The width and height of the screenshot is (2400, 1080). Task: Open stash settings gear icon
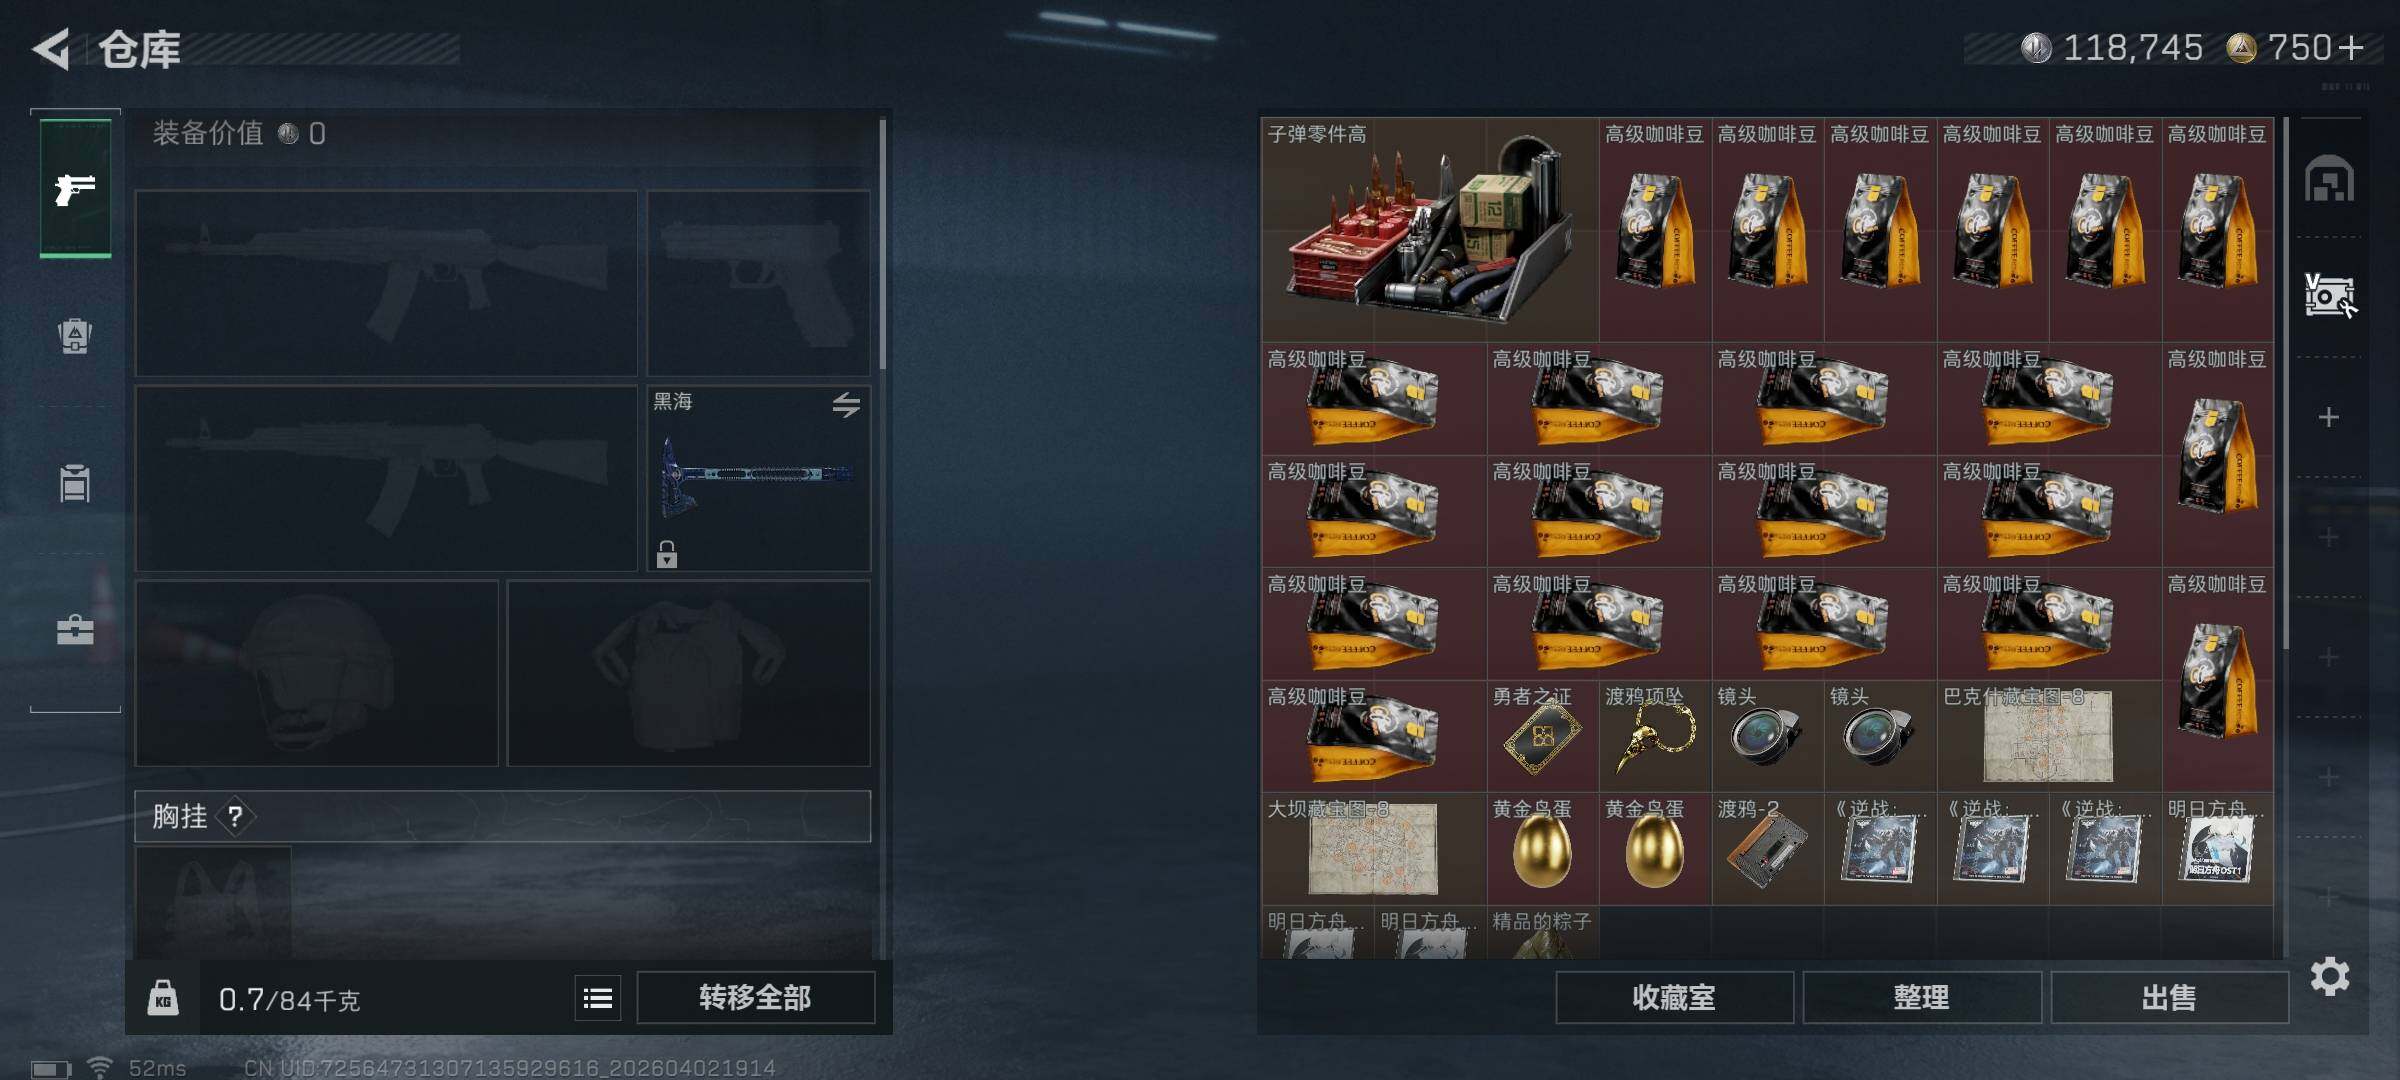pyautogui.click(x=2330, y=976)
